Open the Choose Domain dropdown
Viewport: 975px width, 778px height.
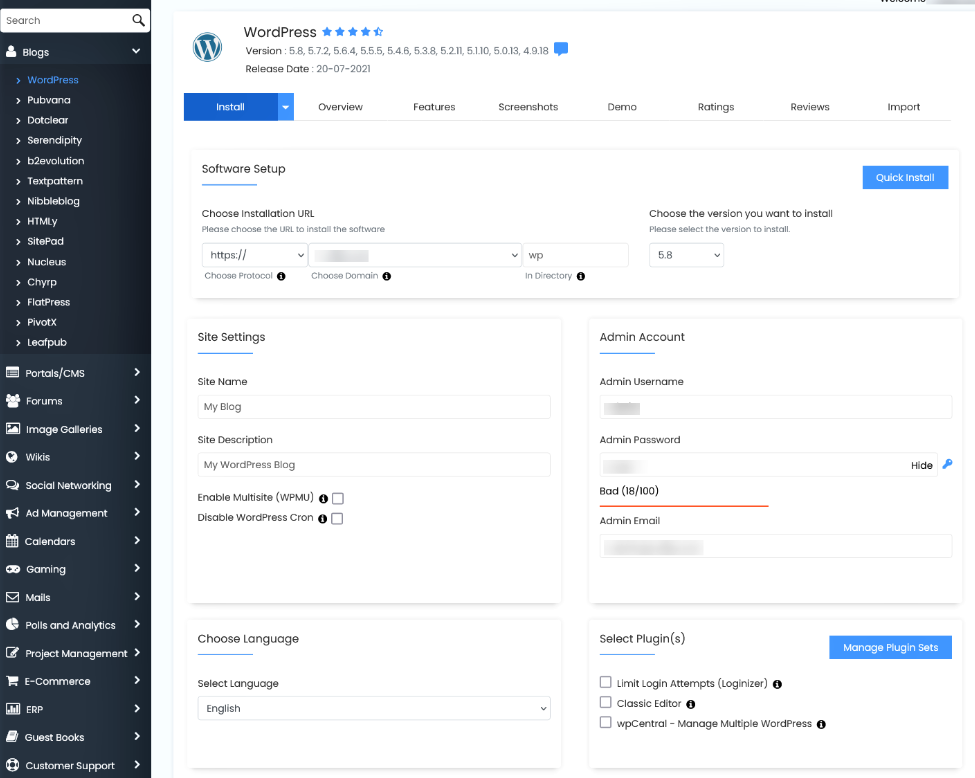(415, 255)
